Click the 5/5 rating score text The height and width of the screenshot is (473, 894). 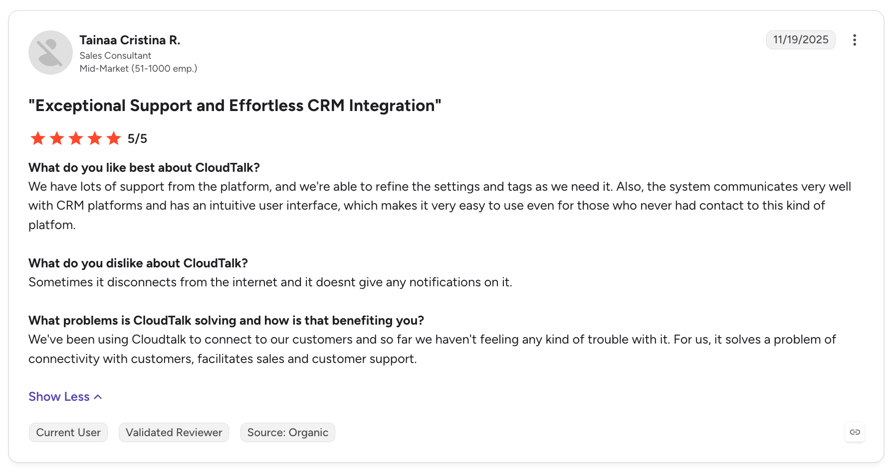pos(137,138)
